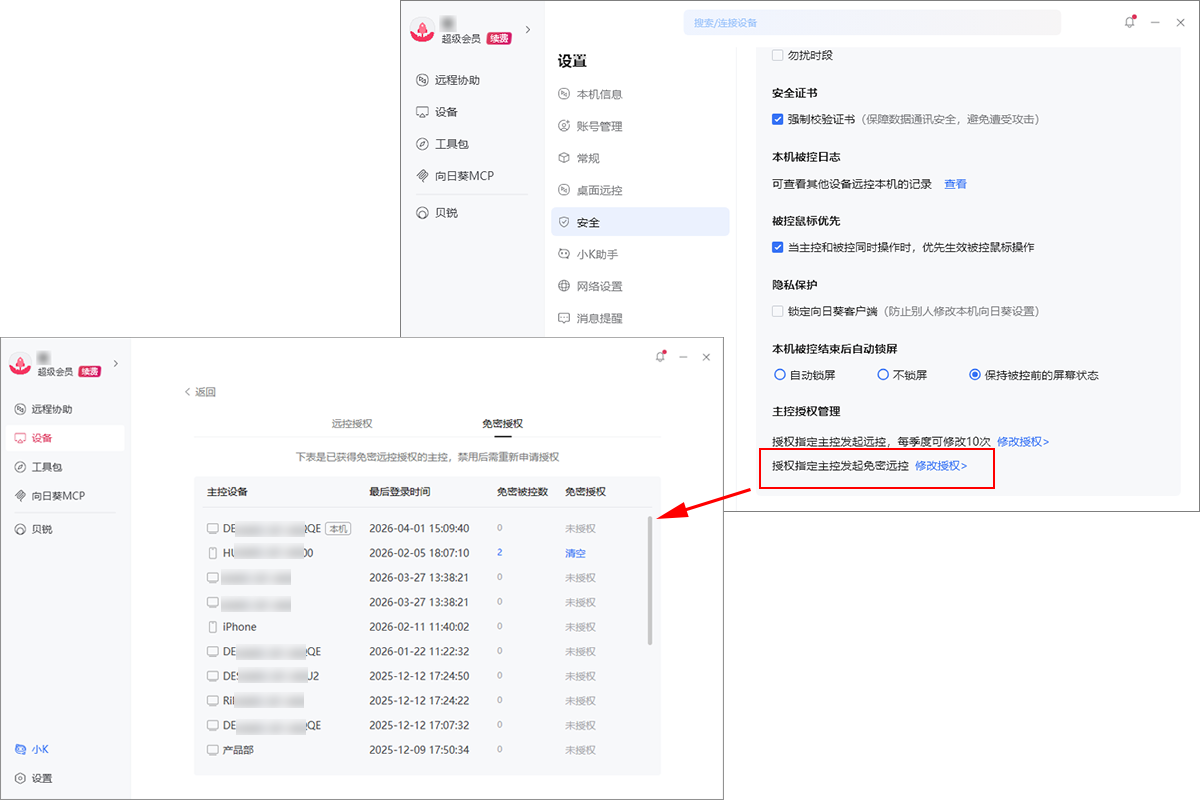Click the notification bell icon

[1129, 21]
